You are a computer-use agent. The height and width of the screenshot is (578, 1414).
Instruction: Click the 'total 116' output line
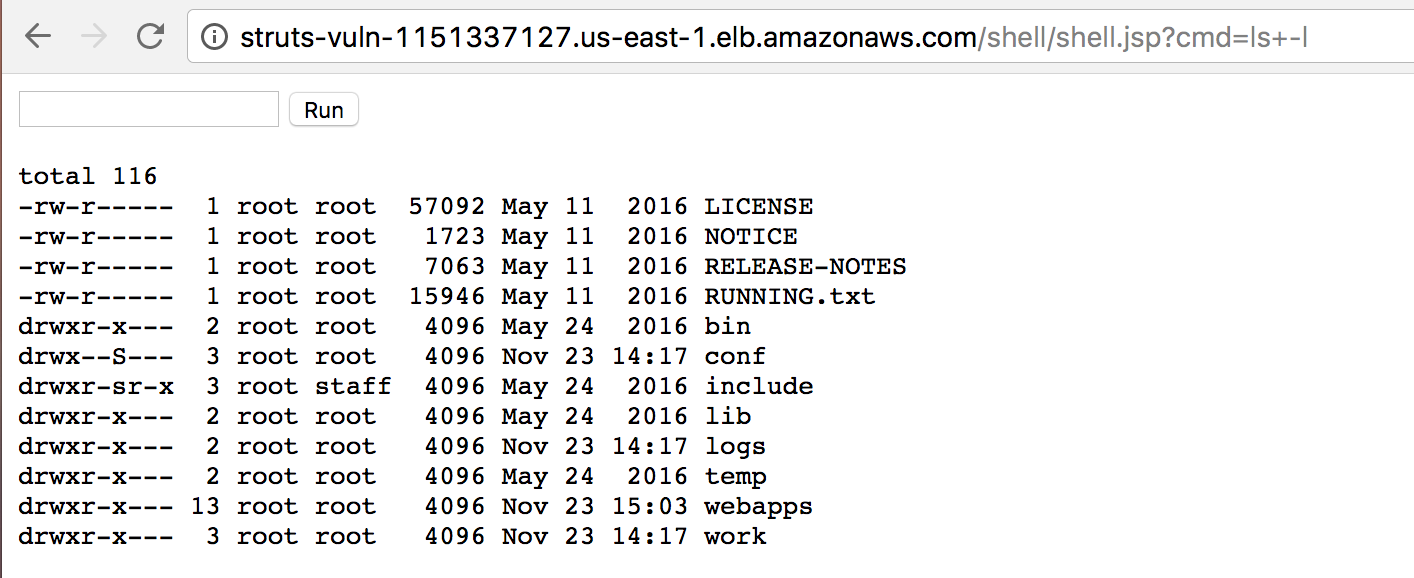tap(88, 177)
